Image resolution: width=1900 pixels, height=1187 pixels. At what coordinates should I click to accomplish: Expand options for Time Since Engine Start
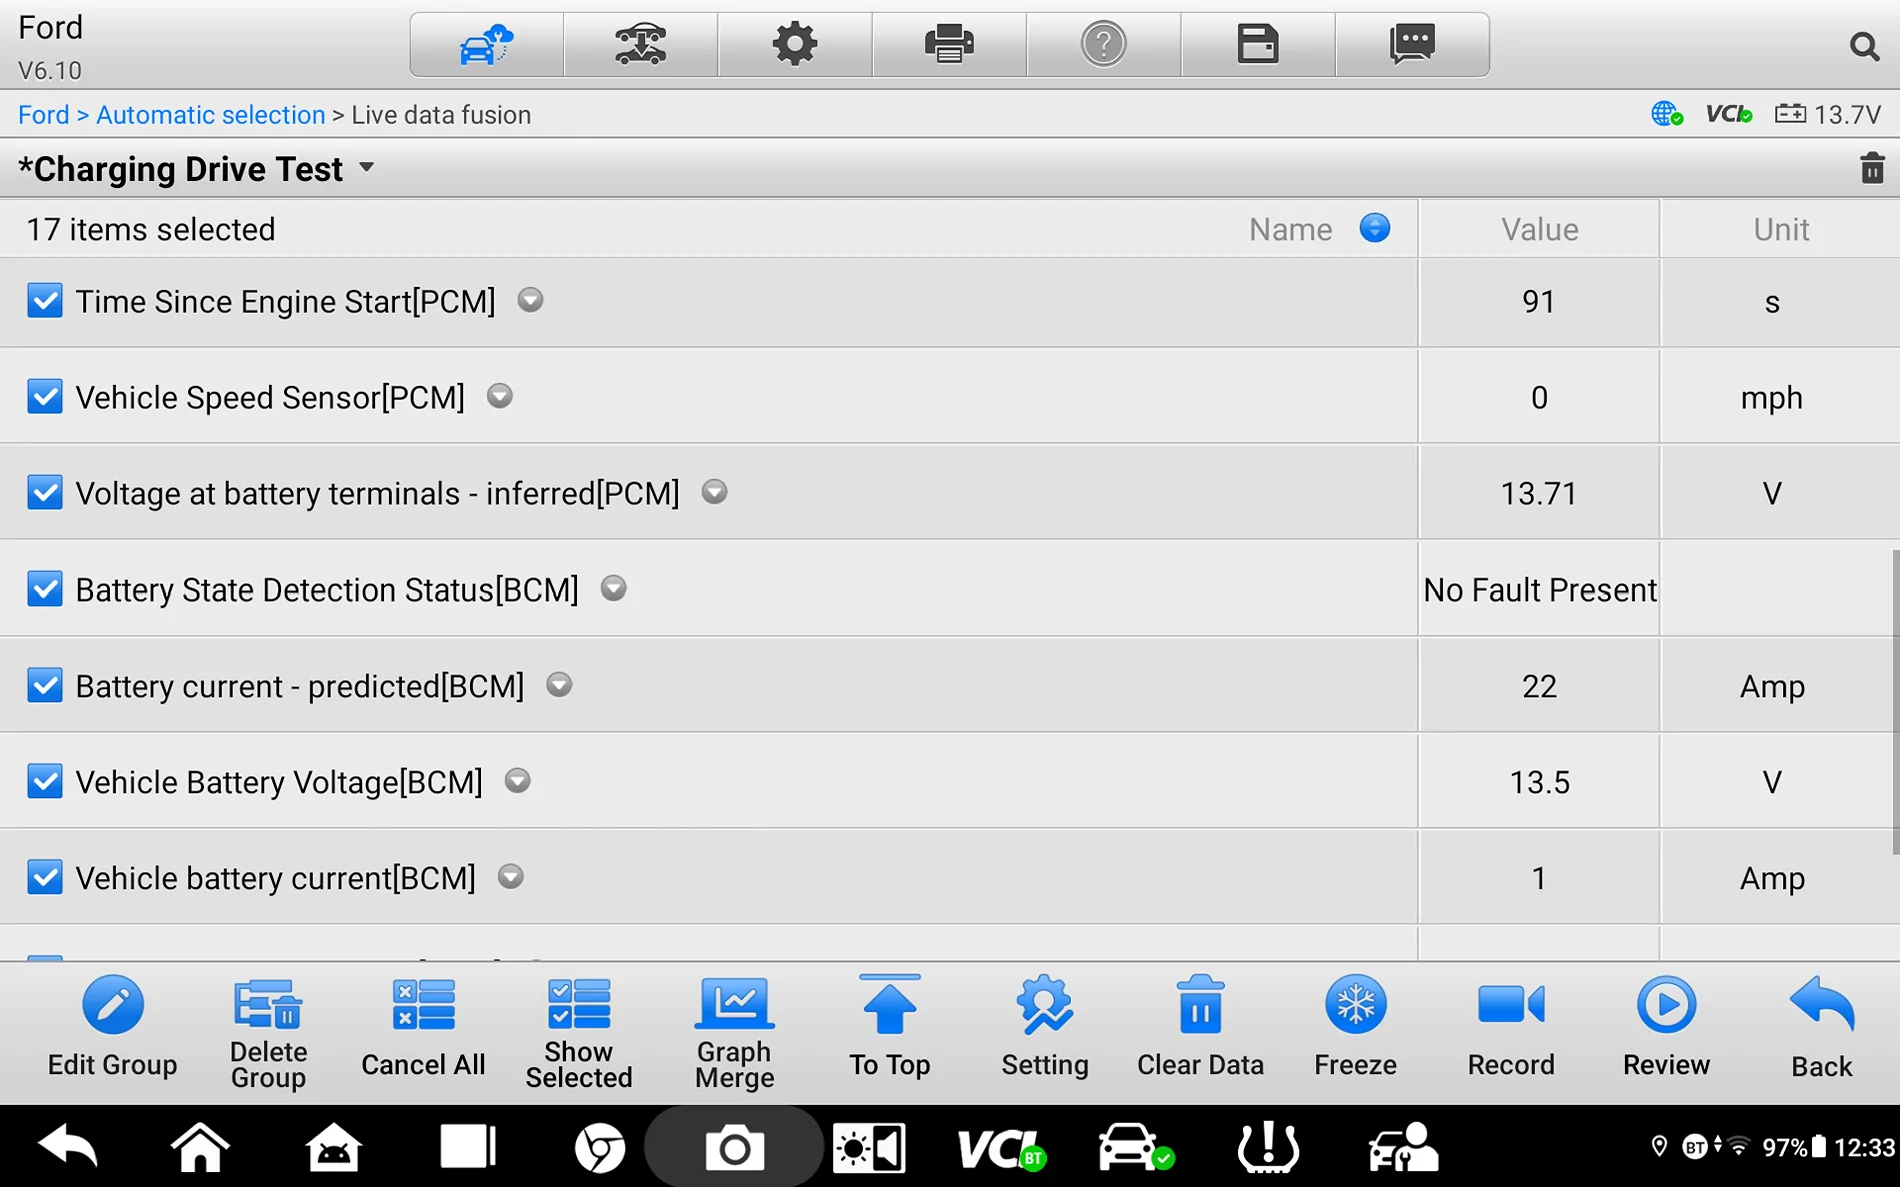(530, 300)
